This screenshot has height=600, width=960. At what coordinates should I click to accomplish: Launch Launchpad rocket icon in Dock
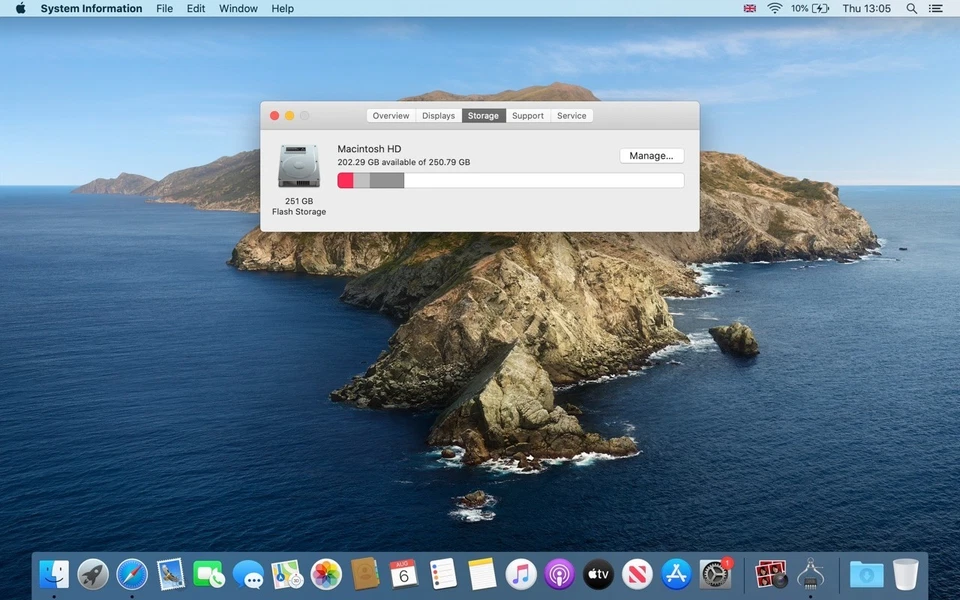click(93, 575)
